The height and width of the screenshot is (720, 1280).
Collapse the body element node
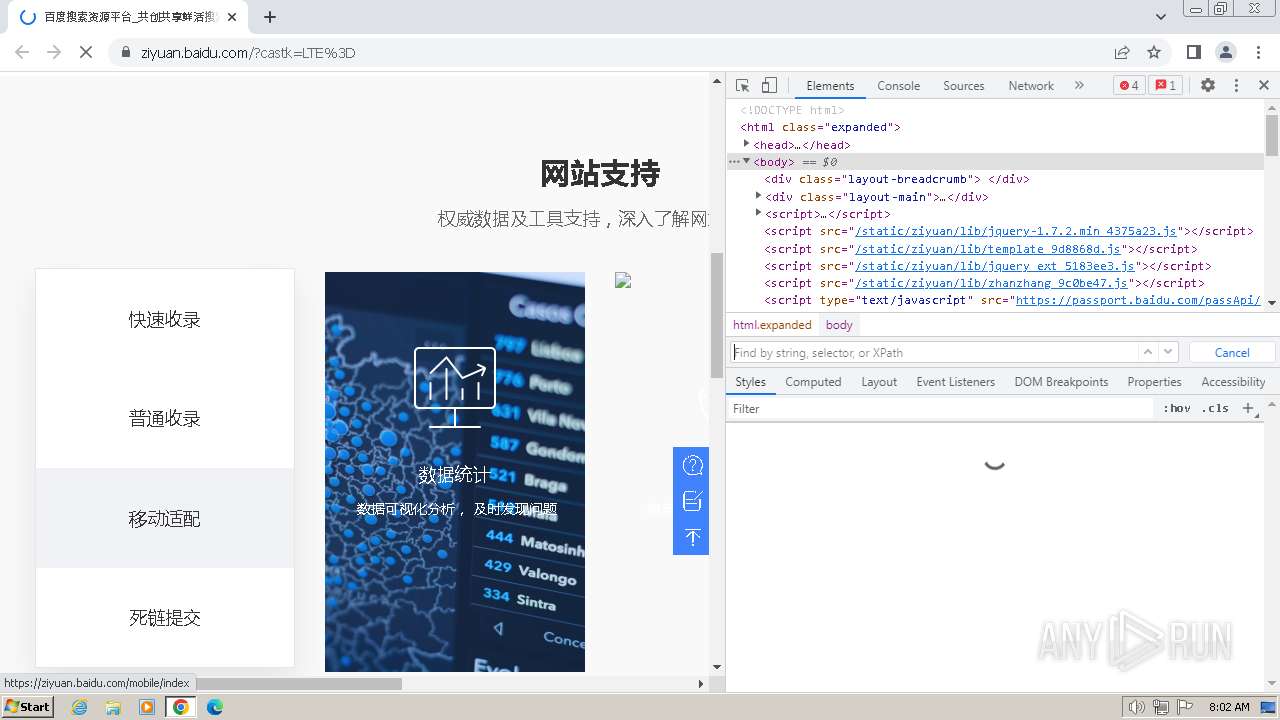(x=746, y=161)
